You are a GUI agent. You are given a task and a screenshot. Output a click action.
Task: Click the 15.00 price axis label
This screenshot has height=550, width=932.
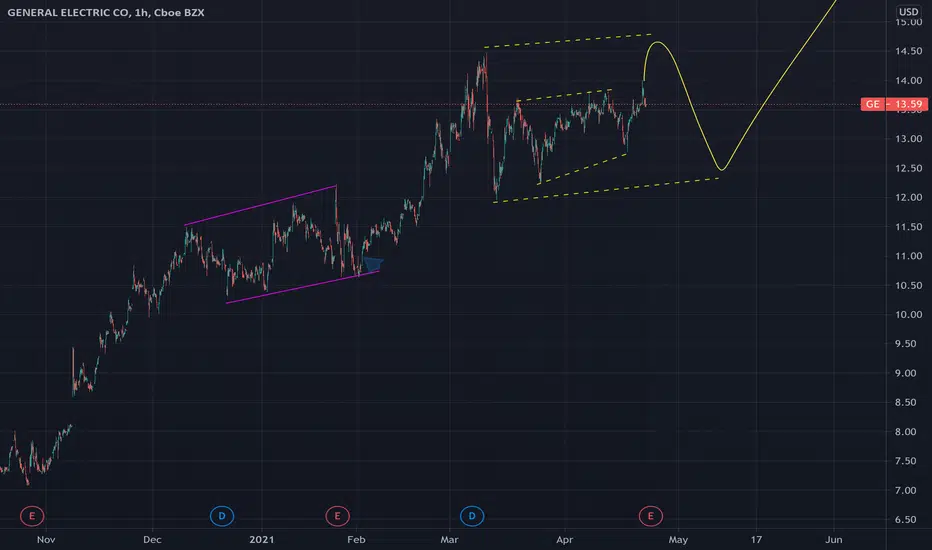[909, 23]
